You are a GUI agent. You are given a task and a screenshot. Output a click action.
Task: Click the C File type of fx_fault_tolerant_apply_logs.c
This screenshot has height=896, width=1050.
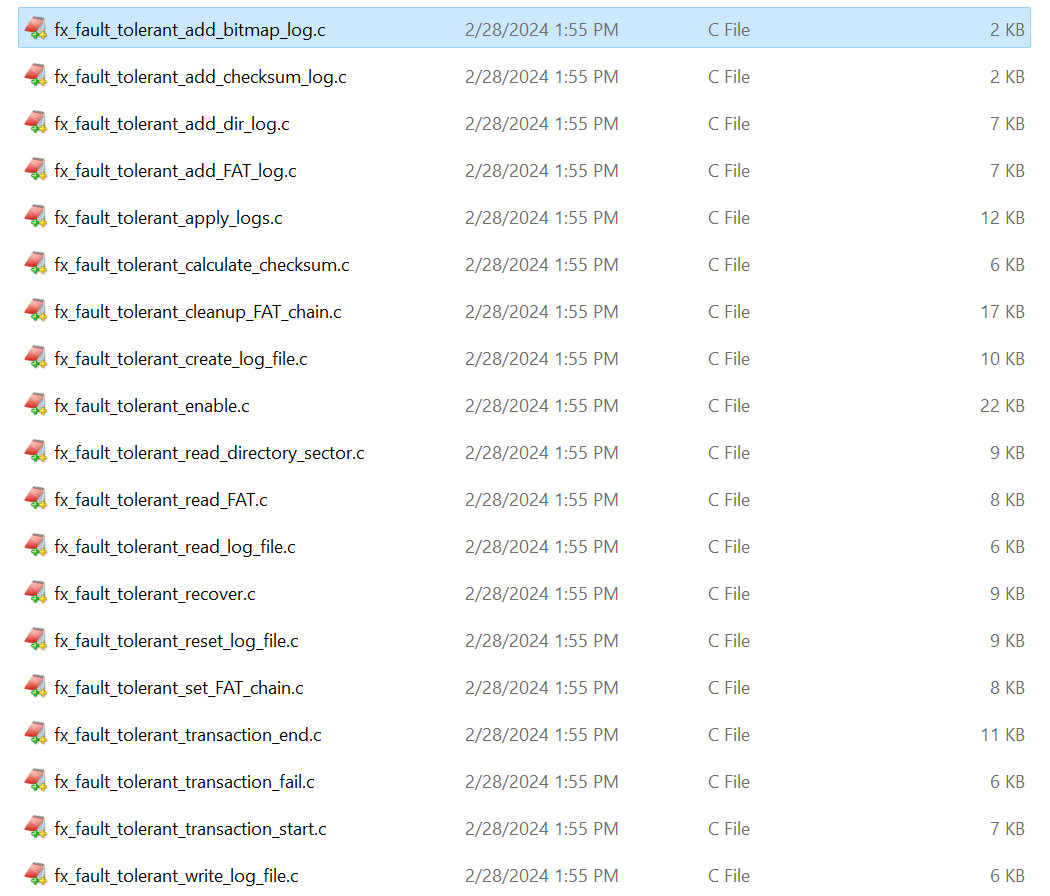point(729,218)
